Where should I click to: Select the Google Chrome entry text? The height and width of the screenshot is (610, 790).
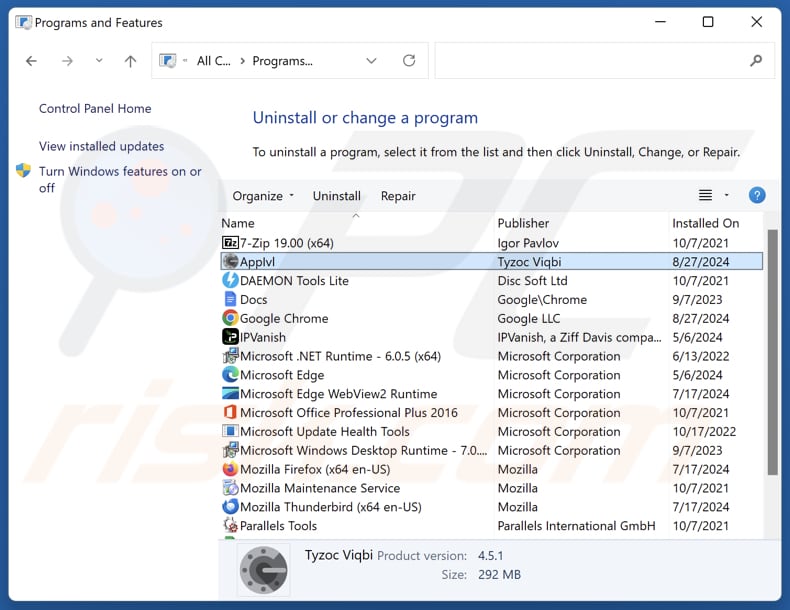pos(284,318)
